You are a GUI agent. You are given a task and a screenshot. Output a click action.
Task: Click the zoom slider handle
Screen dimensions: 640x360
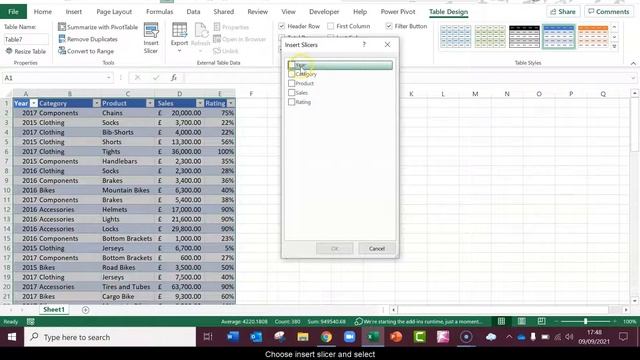point(585,322)
